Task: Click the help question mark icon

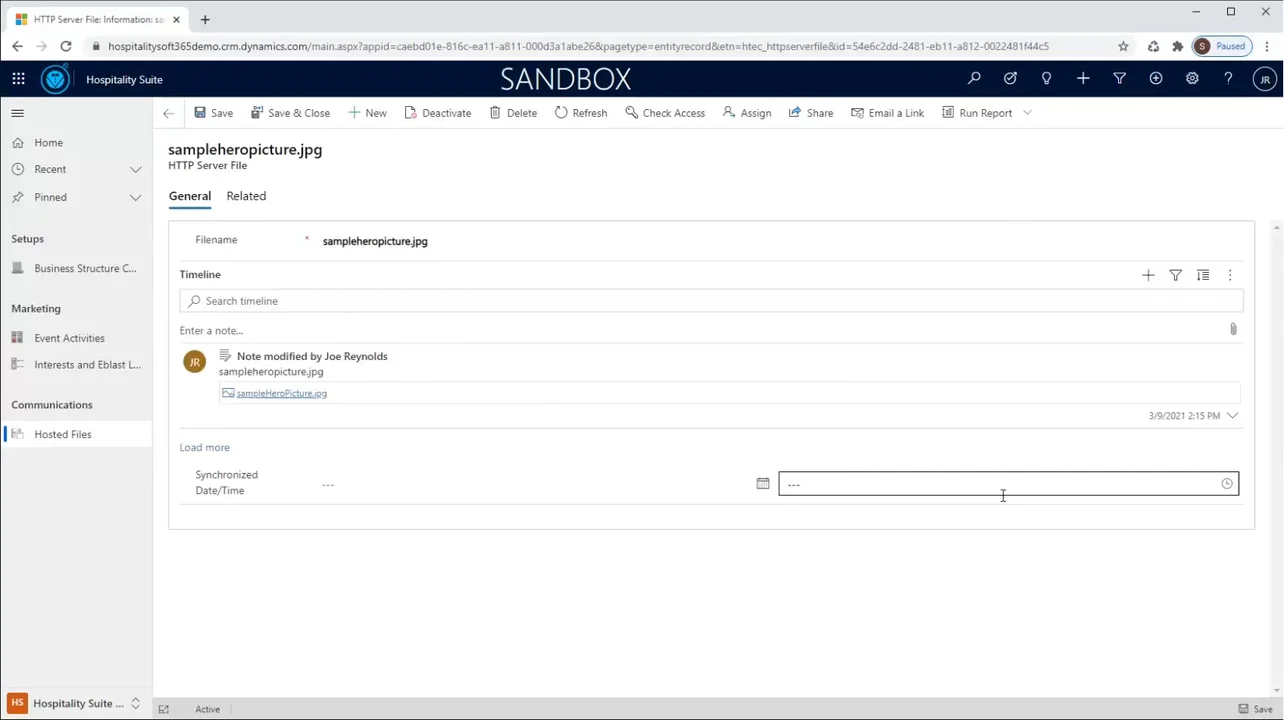Action: (1228, 79)
